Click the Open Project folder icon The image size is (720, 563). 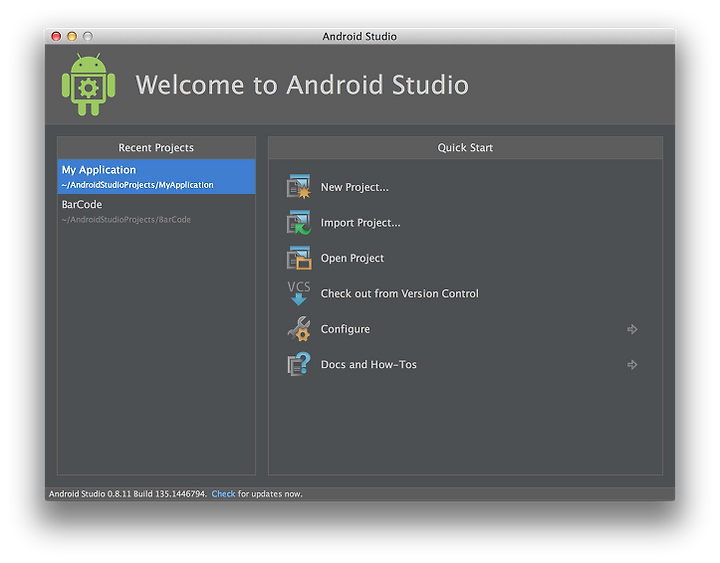(x=299, y=258)
